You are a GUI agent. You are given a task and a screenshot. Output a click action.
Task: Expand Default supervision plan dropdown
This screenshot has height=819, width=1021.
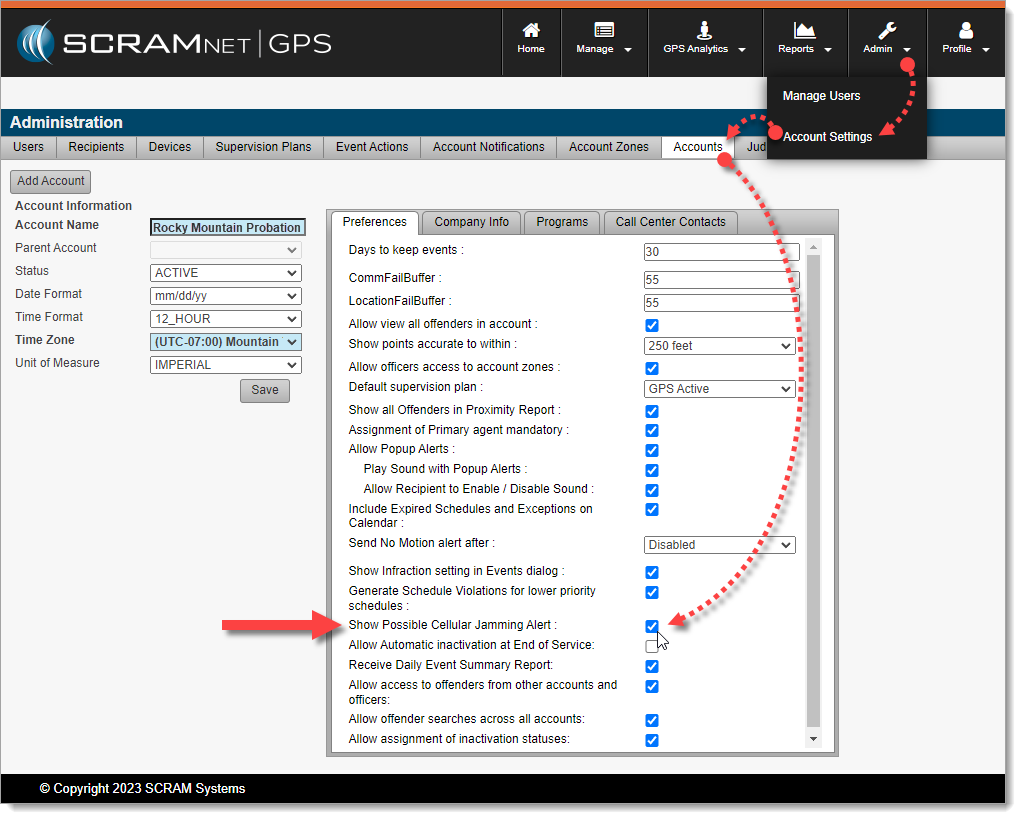719,389
